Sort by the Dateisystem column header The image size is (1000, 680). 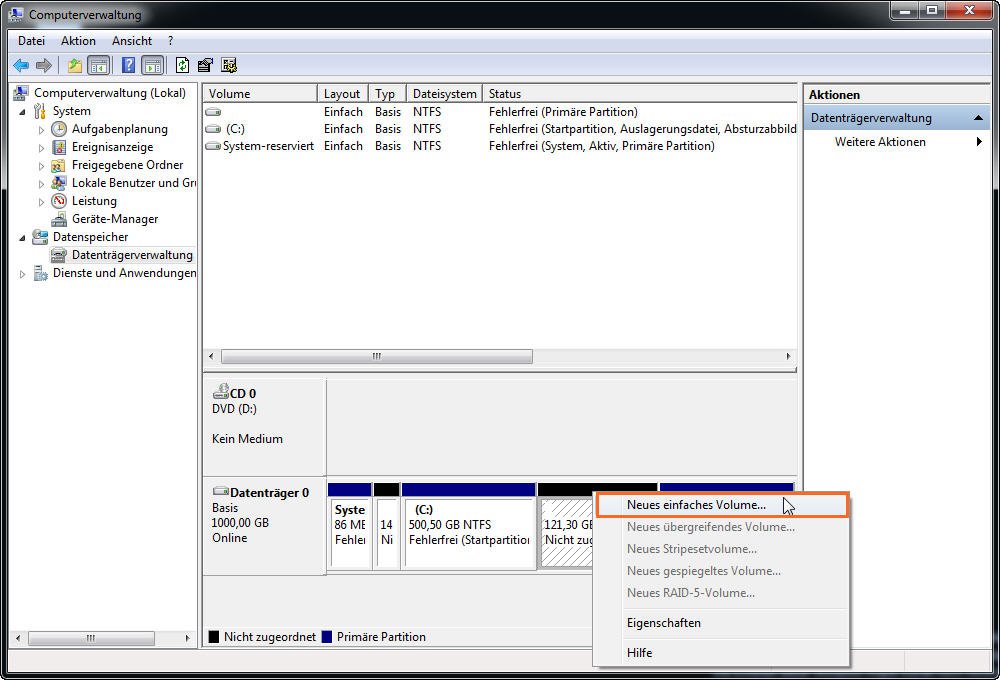445,94
